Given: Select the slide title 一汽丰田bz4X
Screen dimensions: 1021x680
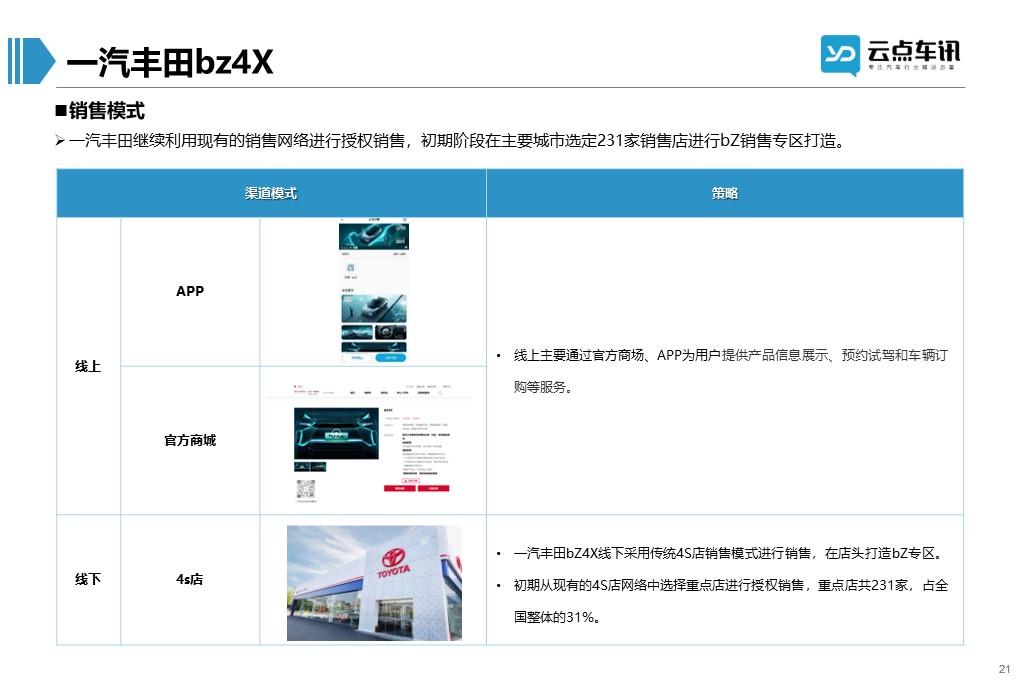Looking at the screenshot, I should tap(169, 62).
